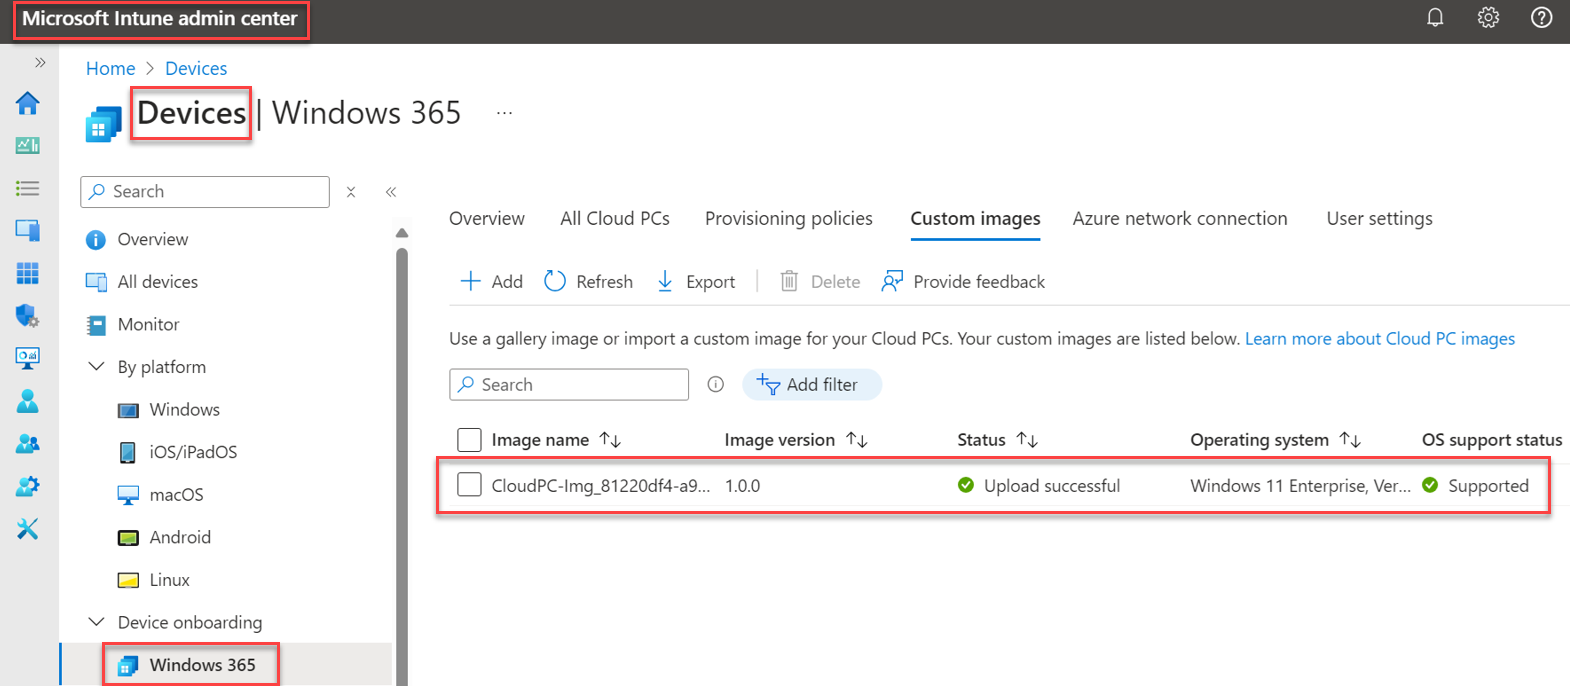Viewport: 1570px width, 686px height.
Task: Open Users icon in left rail
Action: (x=28, y=401)
